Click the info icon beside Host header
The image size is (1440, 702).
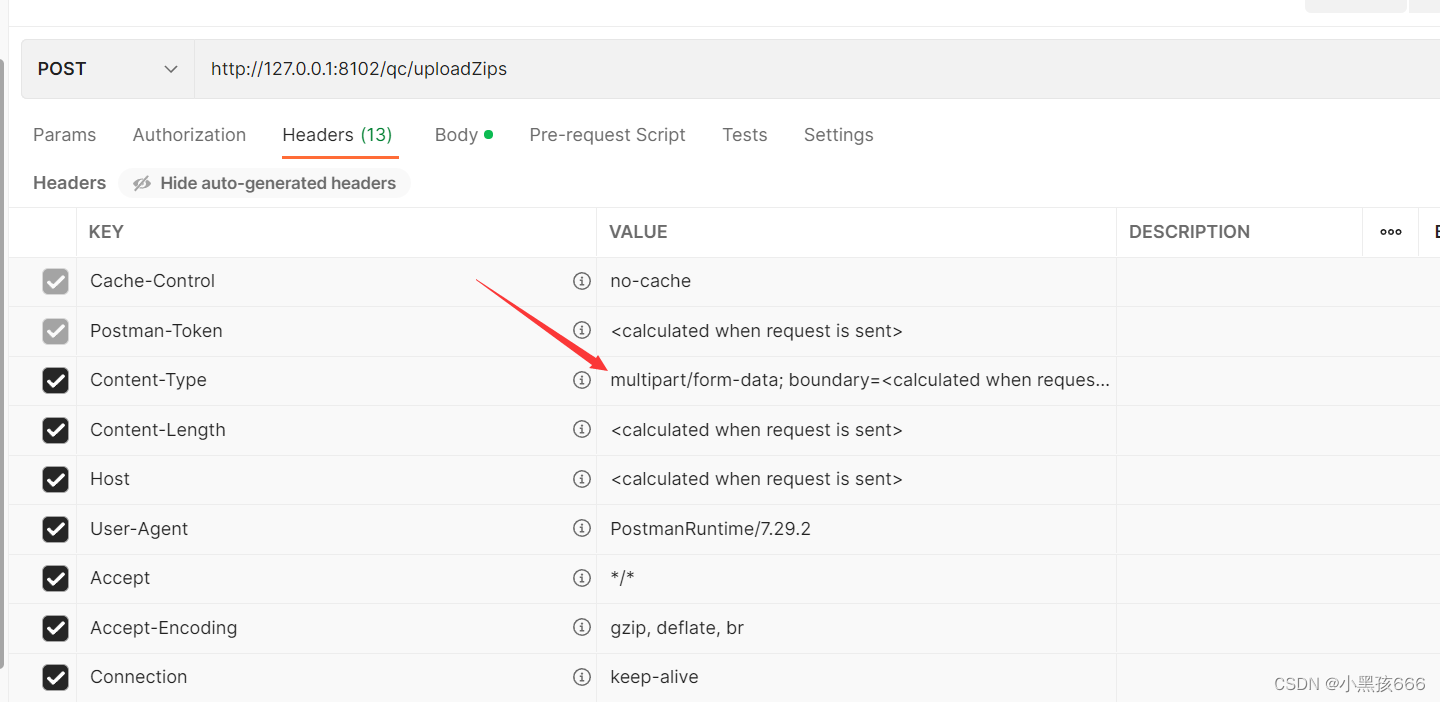582,479
